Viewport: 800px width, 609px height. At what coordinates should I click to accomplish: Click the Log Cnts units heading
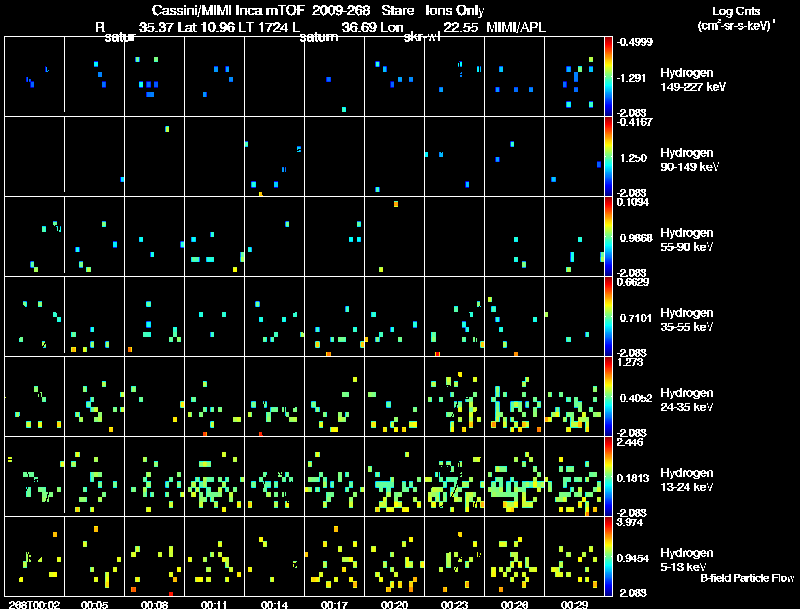[x=735, y=17]
